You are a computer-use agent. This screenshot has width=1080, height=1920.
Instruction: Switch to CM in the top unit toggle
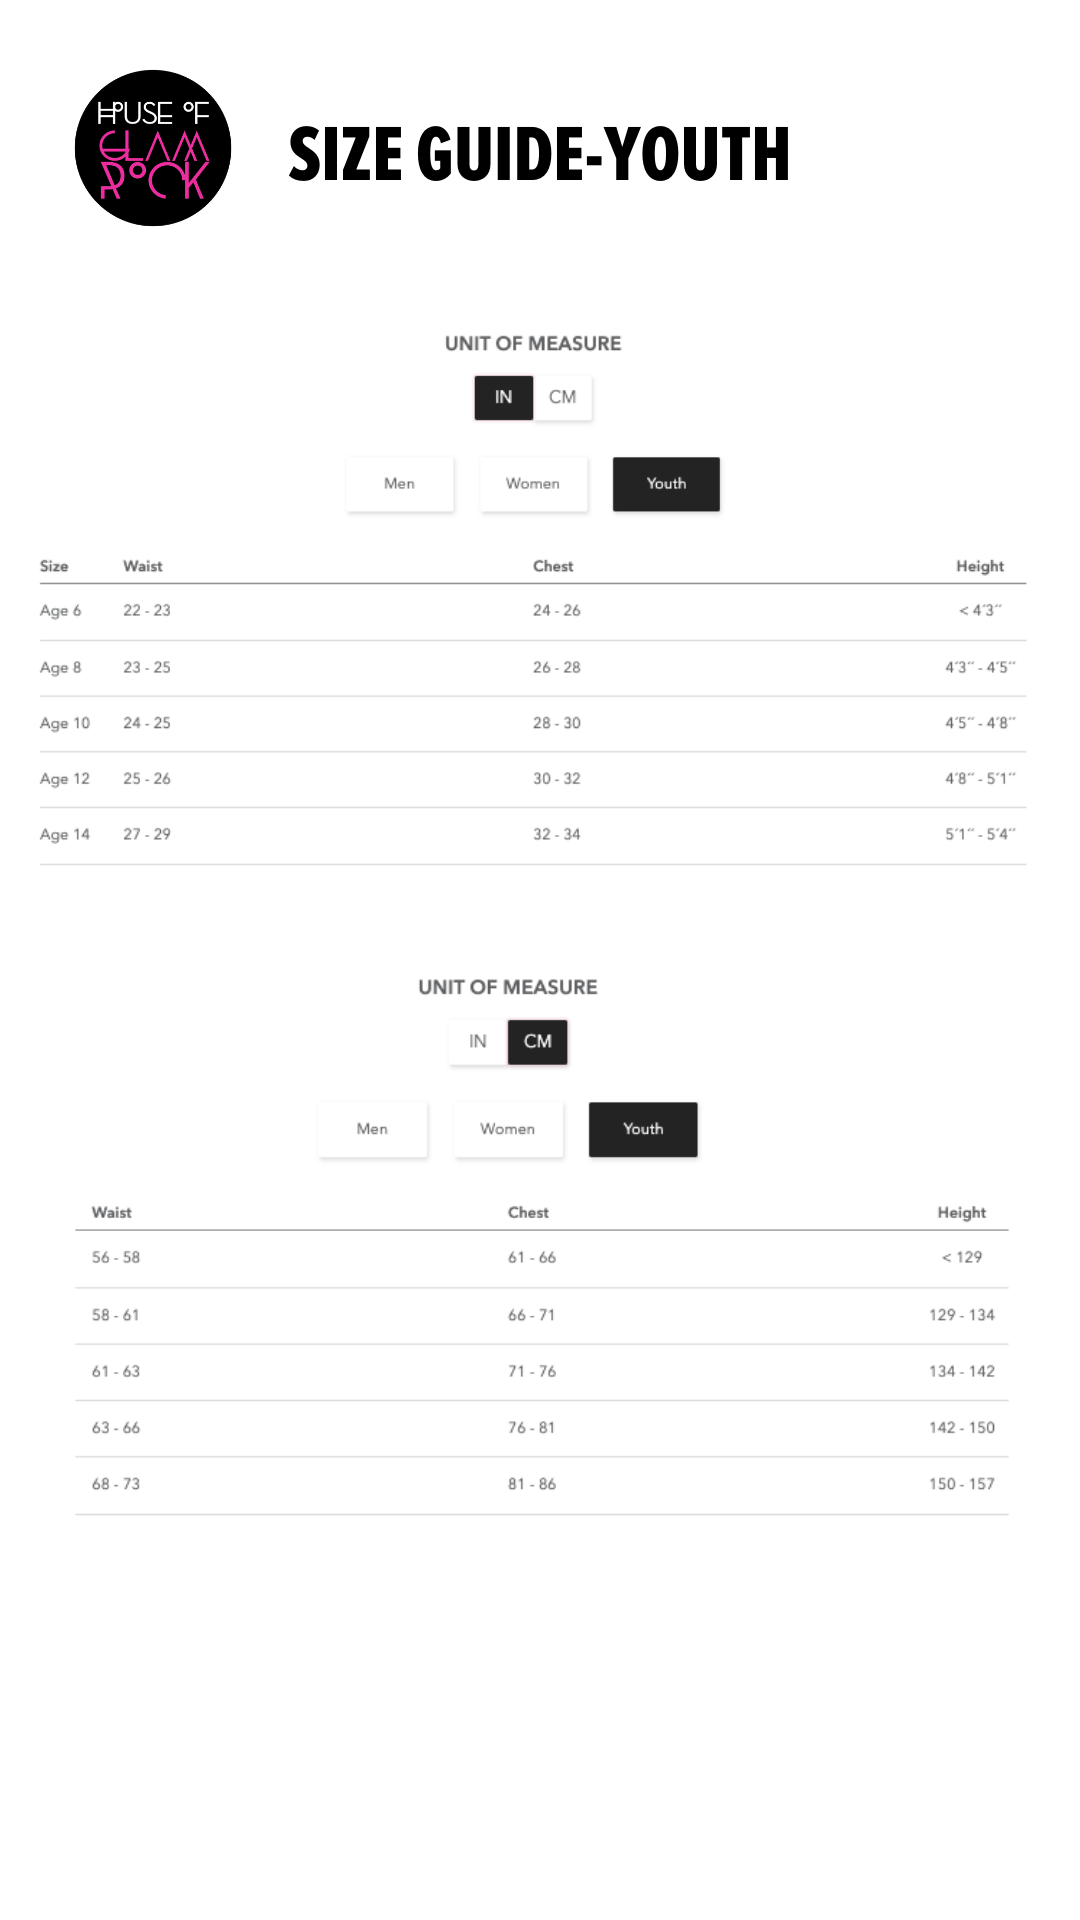(563, 397)
